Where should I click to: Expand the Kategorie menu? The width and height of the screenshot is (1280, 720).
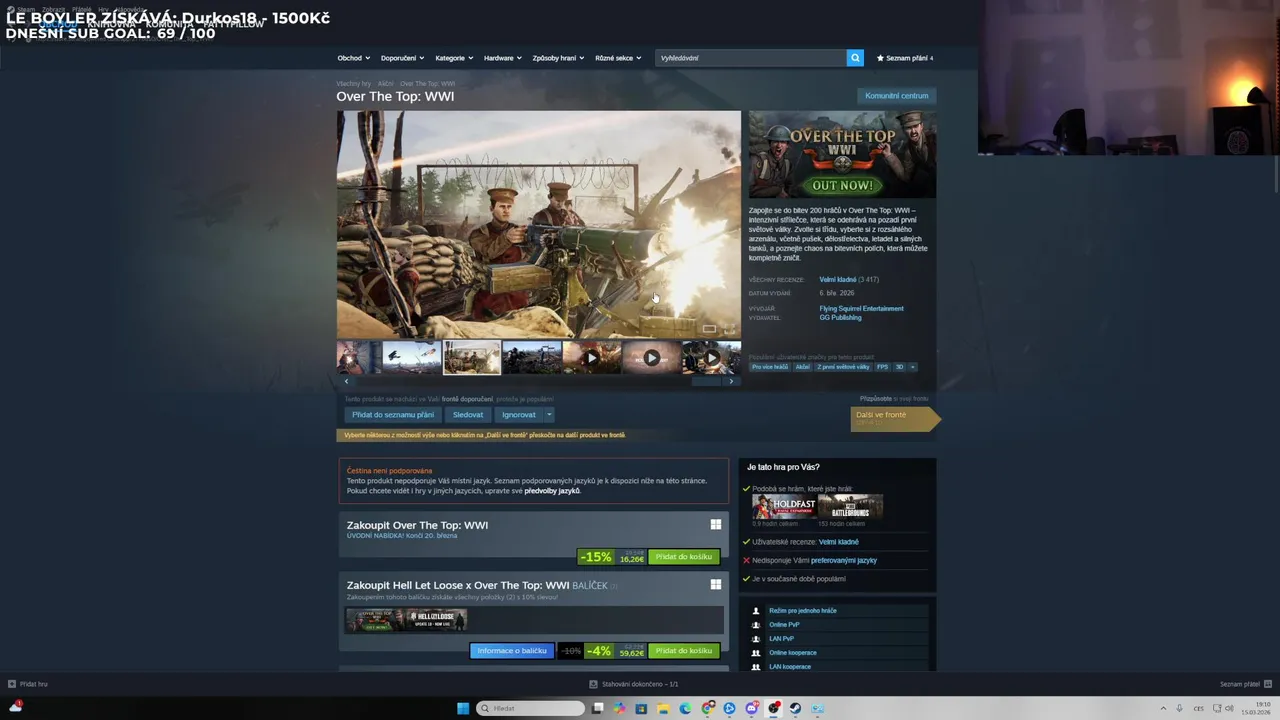point(454,58)
